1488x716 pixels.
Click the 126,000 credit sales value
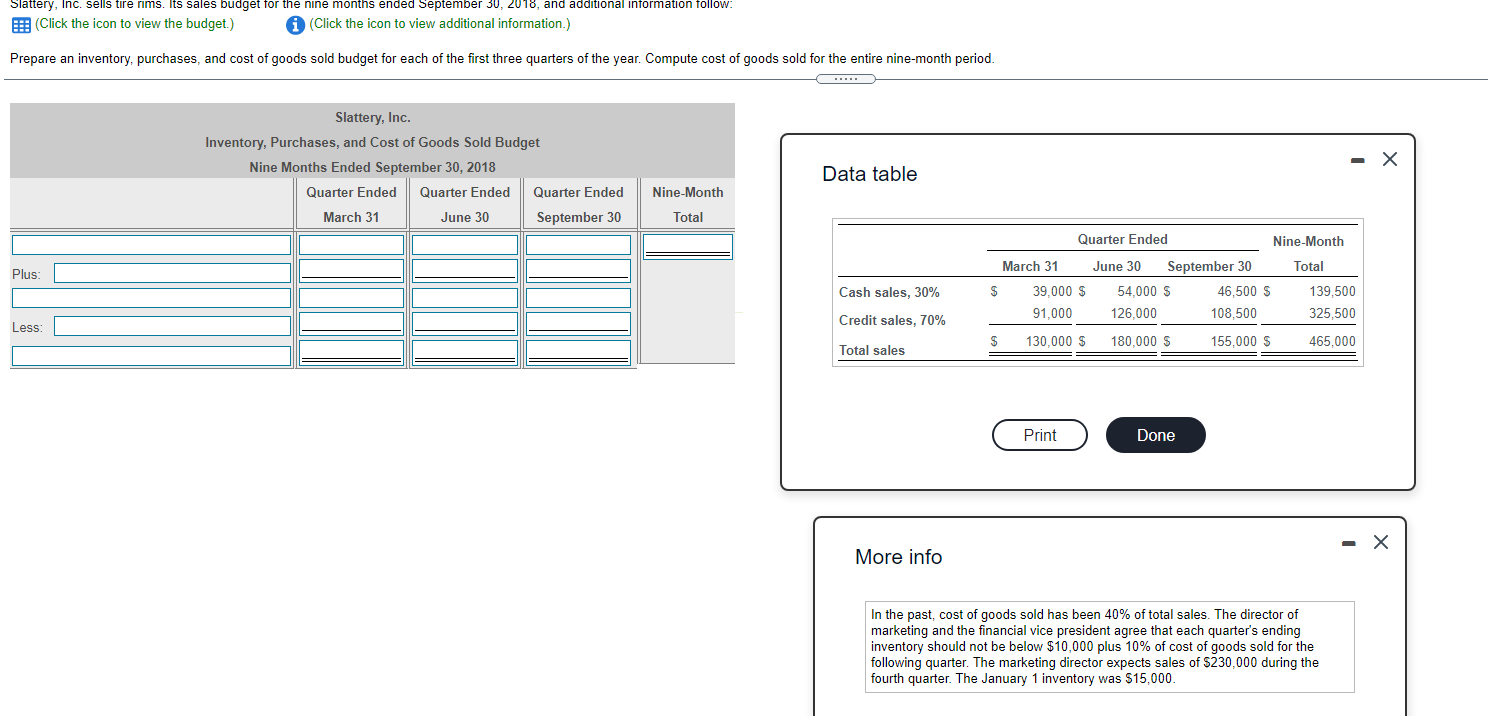pos(1134,313)
